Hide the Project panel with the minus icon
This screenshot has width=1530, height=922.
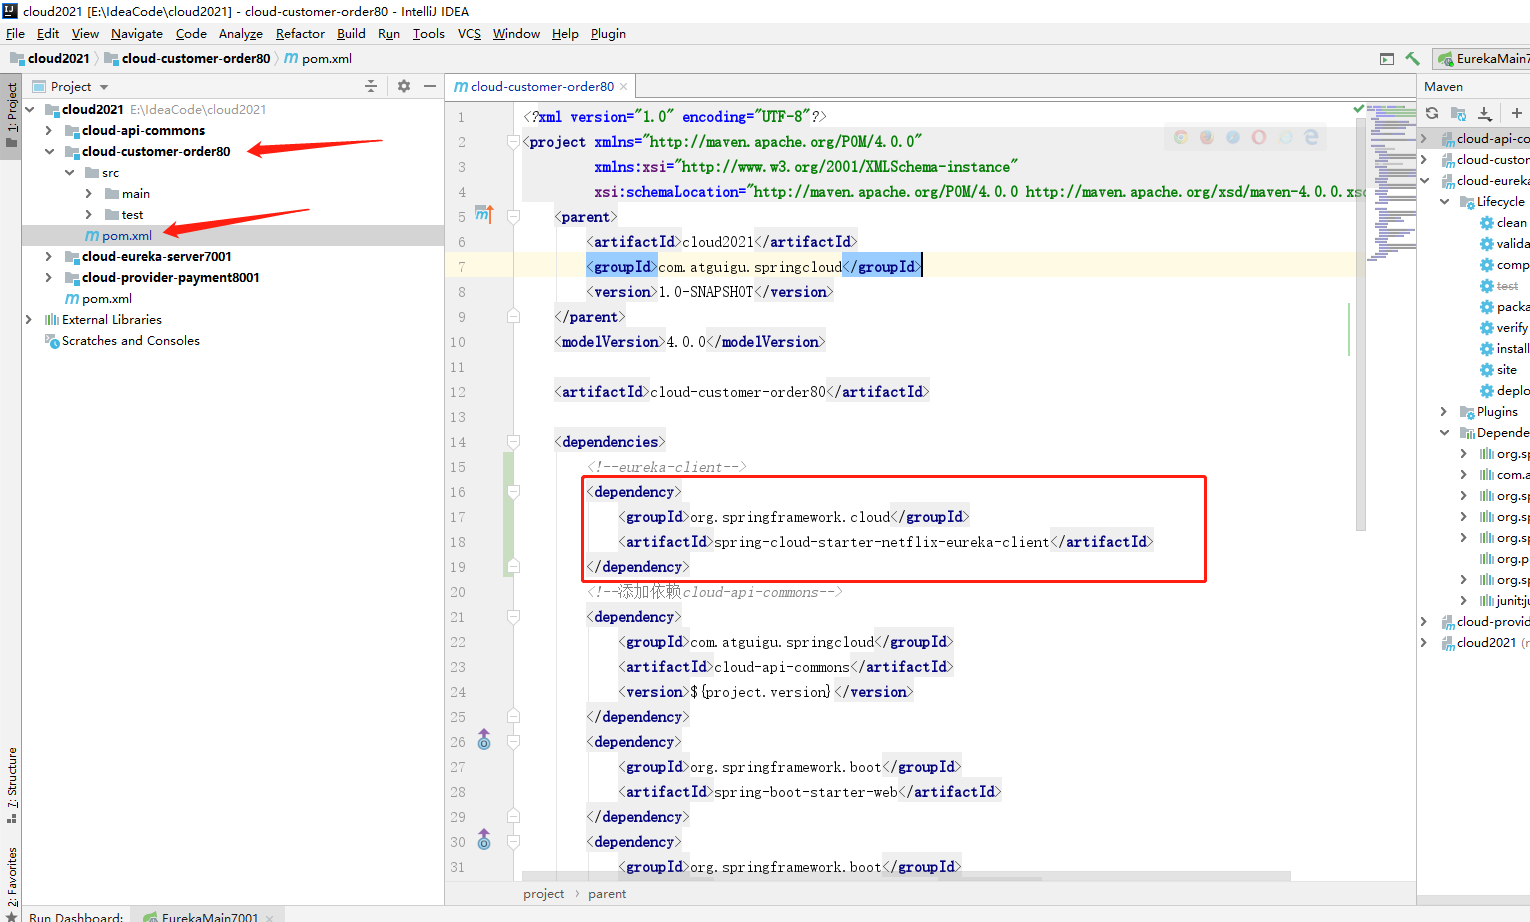(430, 86)
